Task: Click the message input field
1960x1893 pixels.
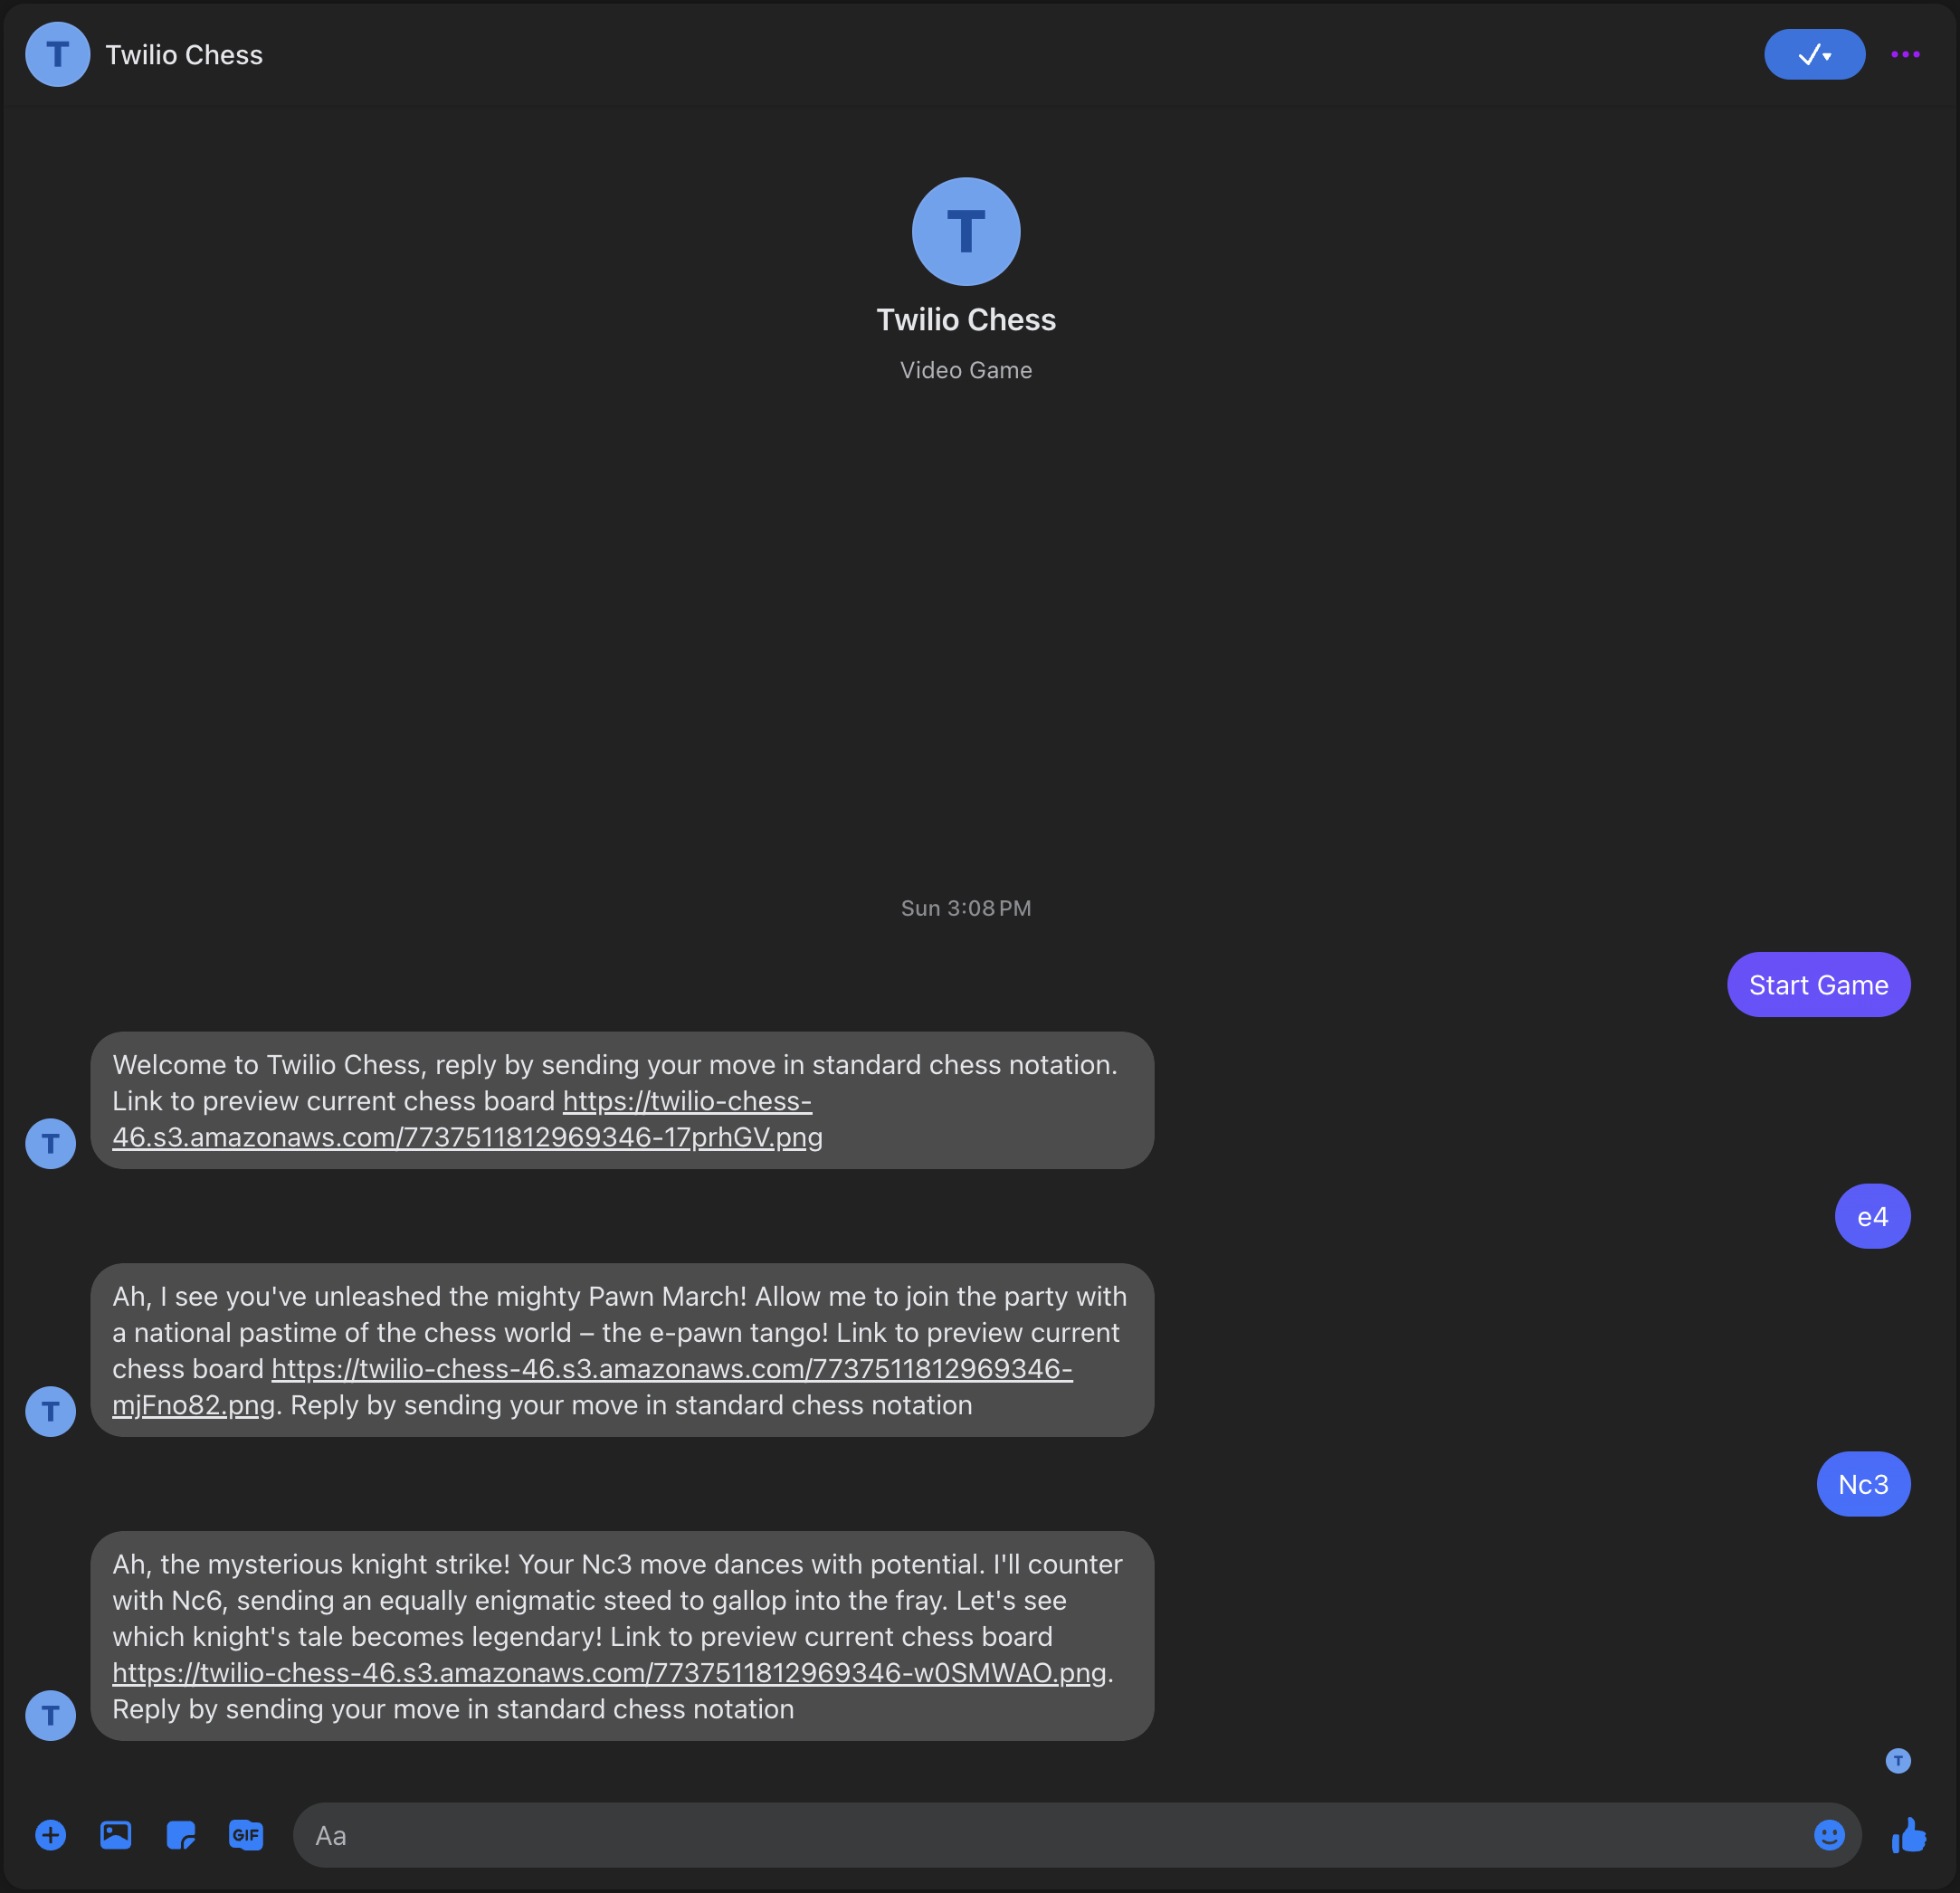Action: (1050, 1835)
